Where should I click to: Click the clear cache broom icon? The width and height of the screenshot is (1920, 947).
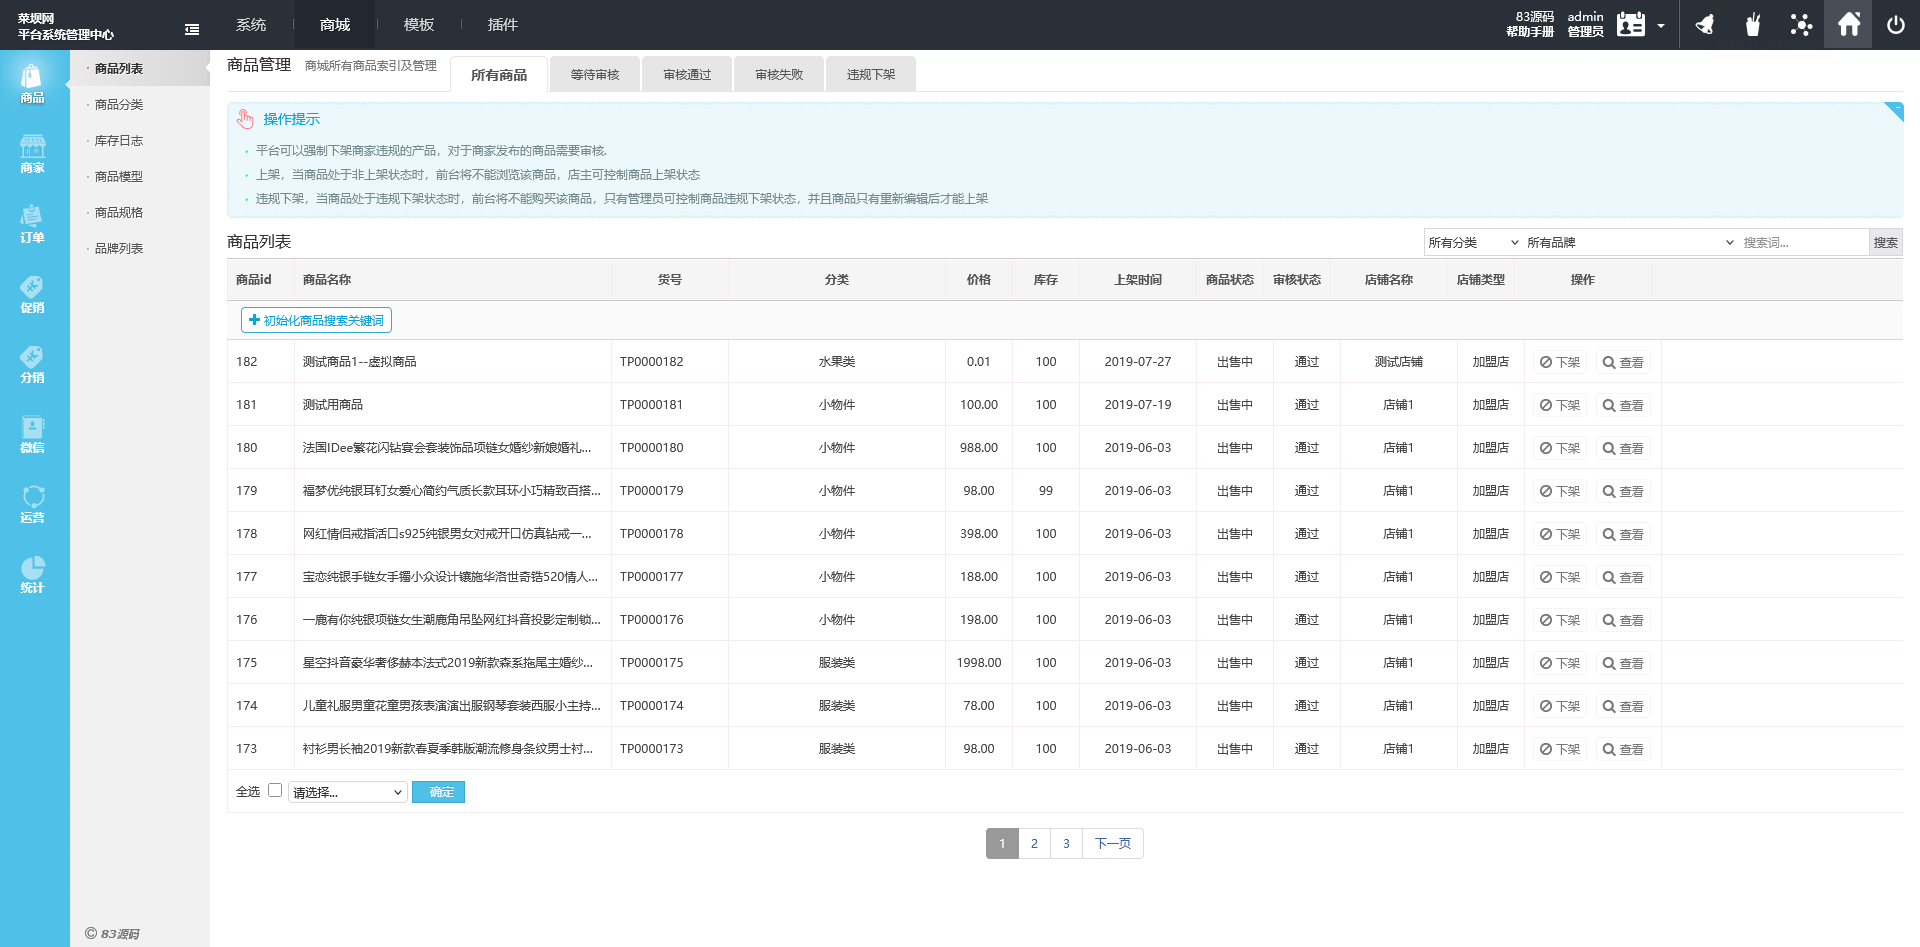click(1705, 24)
